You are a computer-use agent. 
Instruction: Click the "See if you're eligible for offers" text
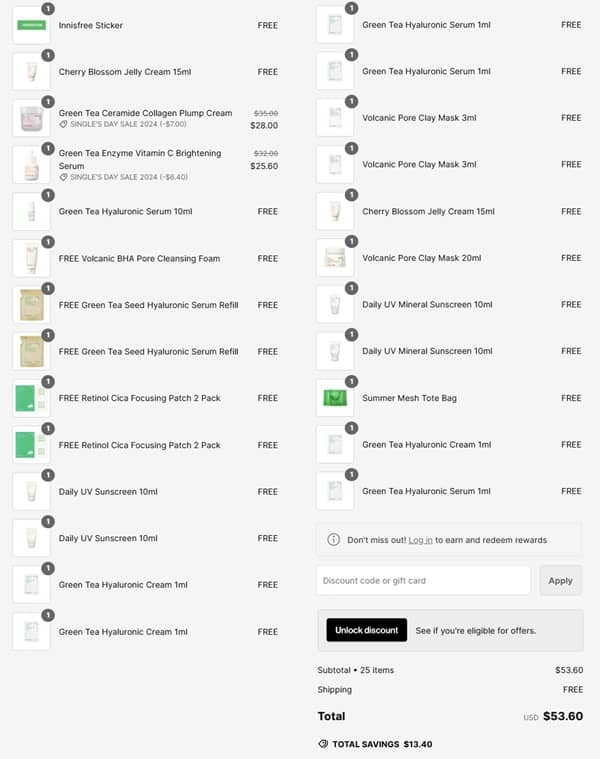[x=476, y=630]
